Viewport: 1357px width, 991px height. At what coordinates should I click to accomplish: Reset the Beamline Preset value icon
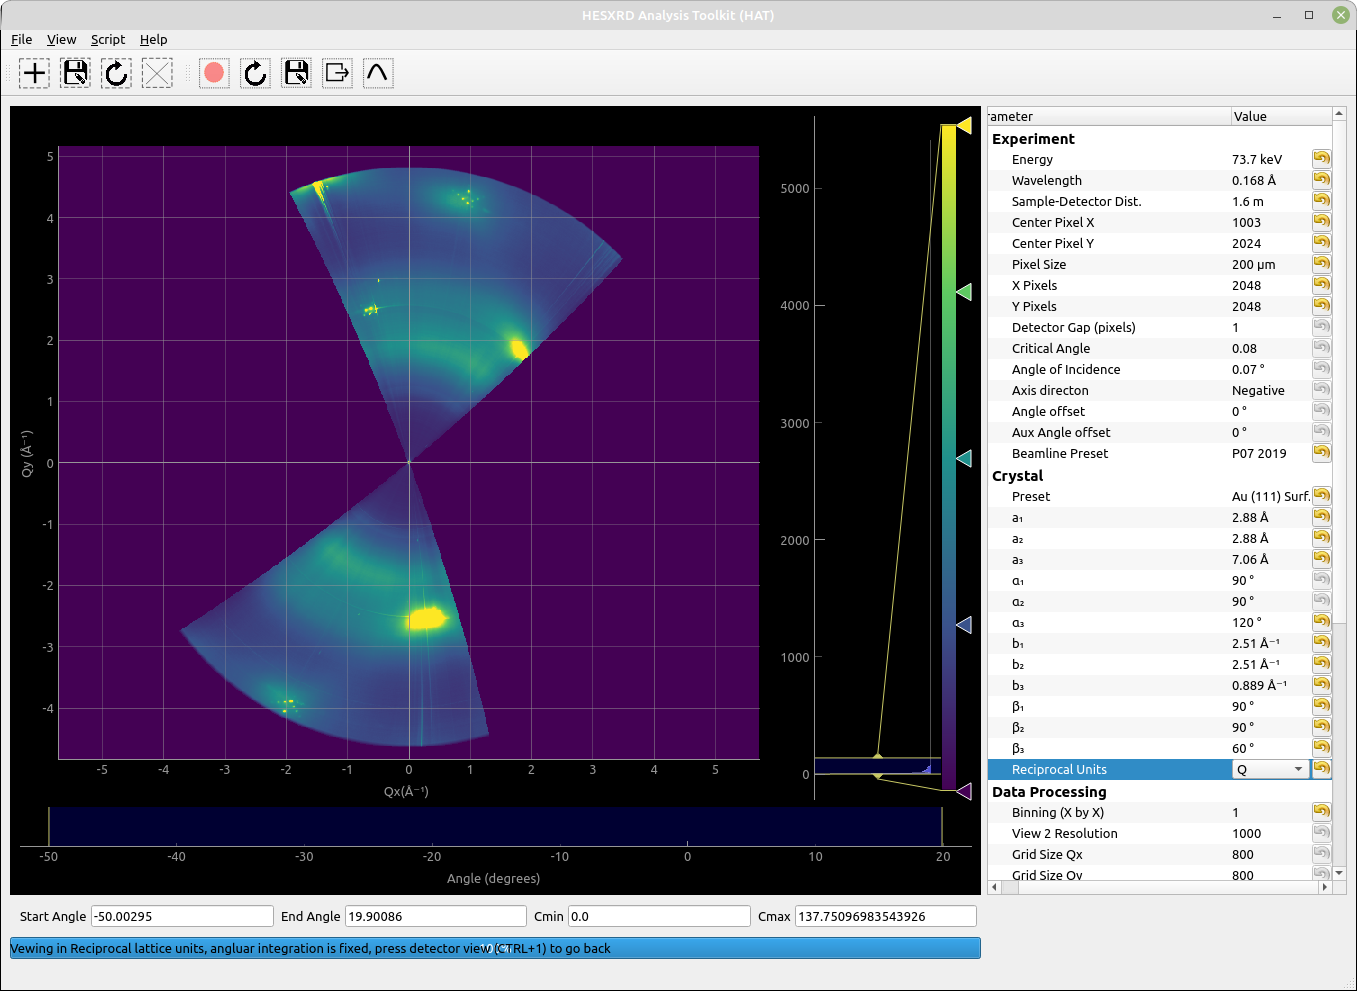tap(1321, 453)
